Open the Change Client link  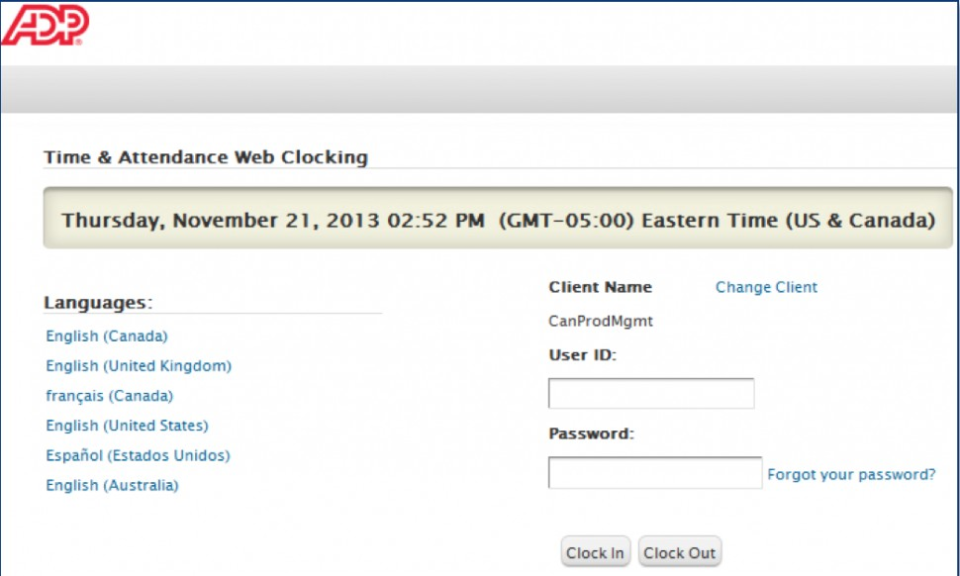point(766,287)
